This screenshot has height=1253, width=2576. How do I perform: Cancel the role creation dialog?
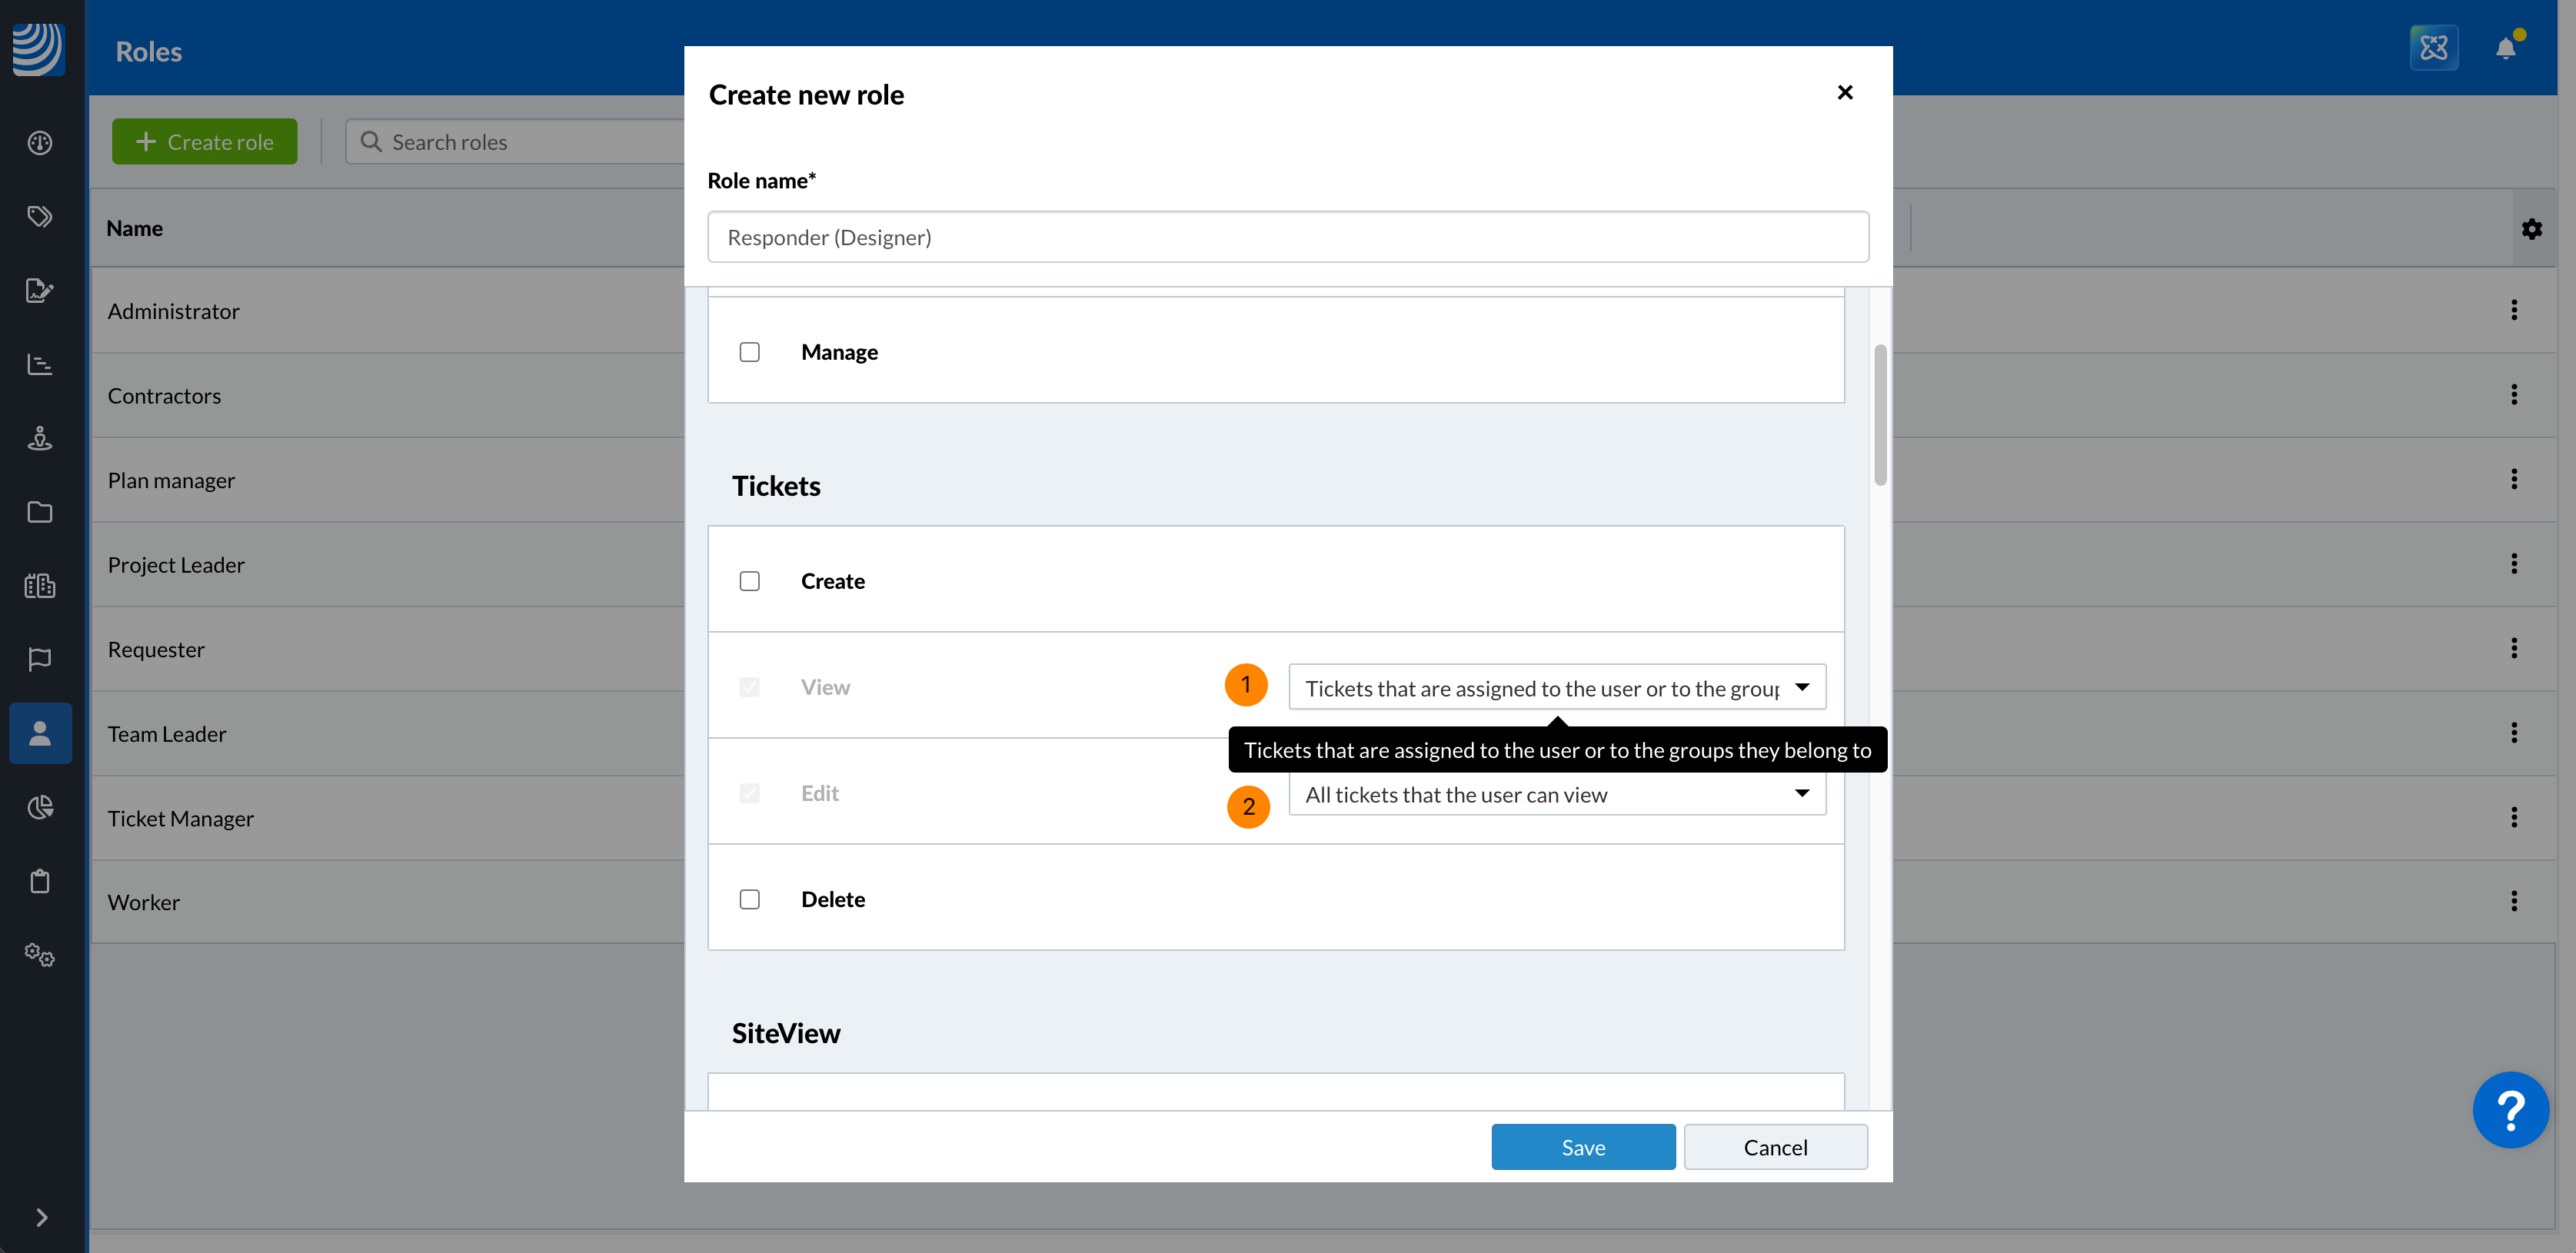click(1774, 1147)
